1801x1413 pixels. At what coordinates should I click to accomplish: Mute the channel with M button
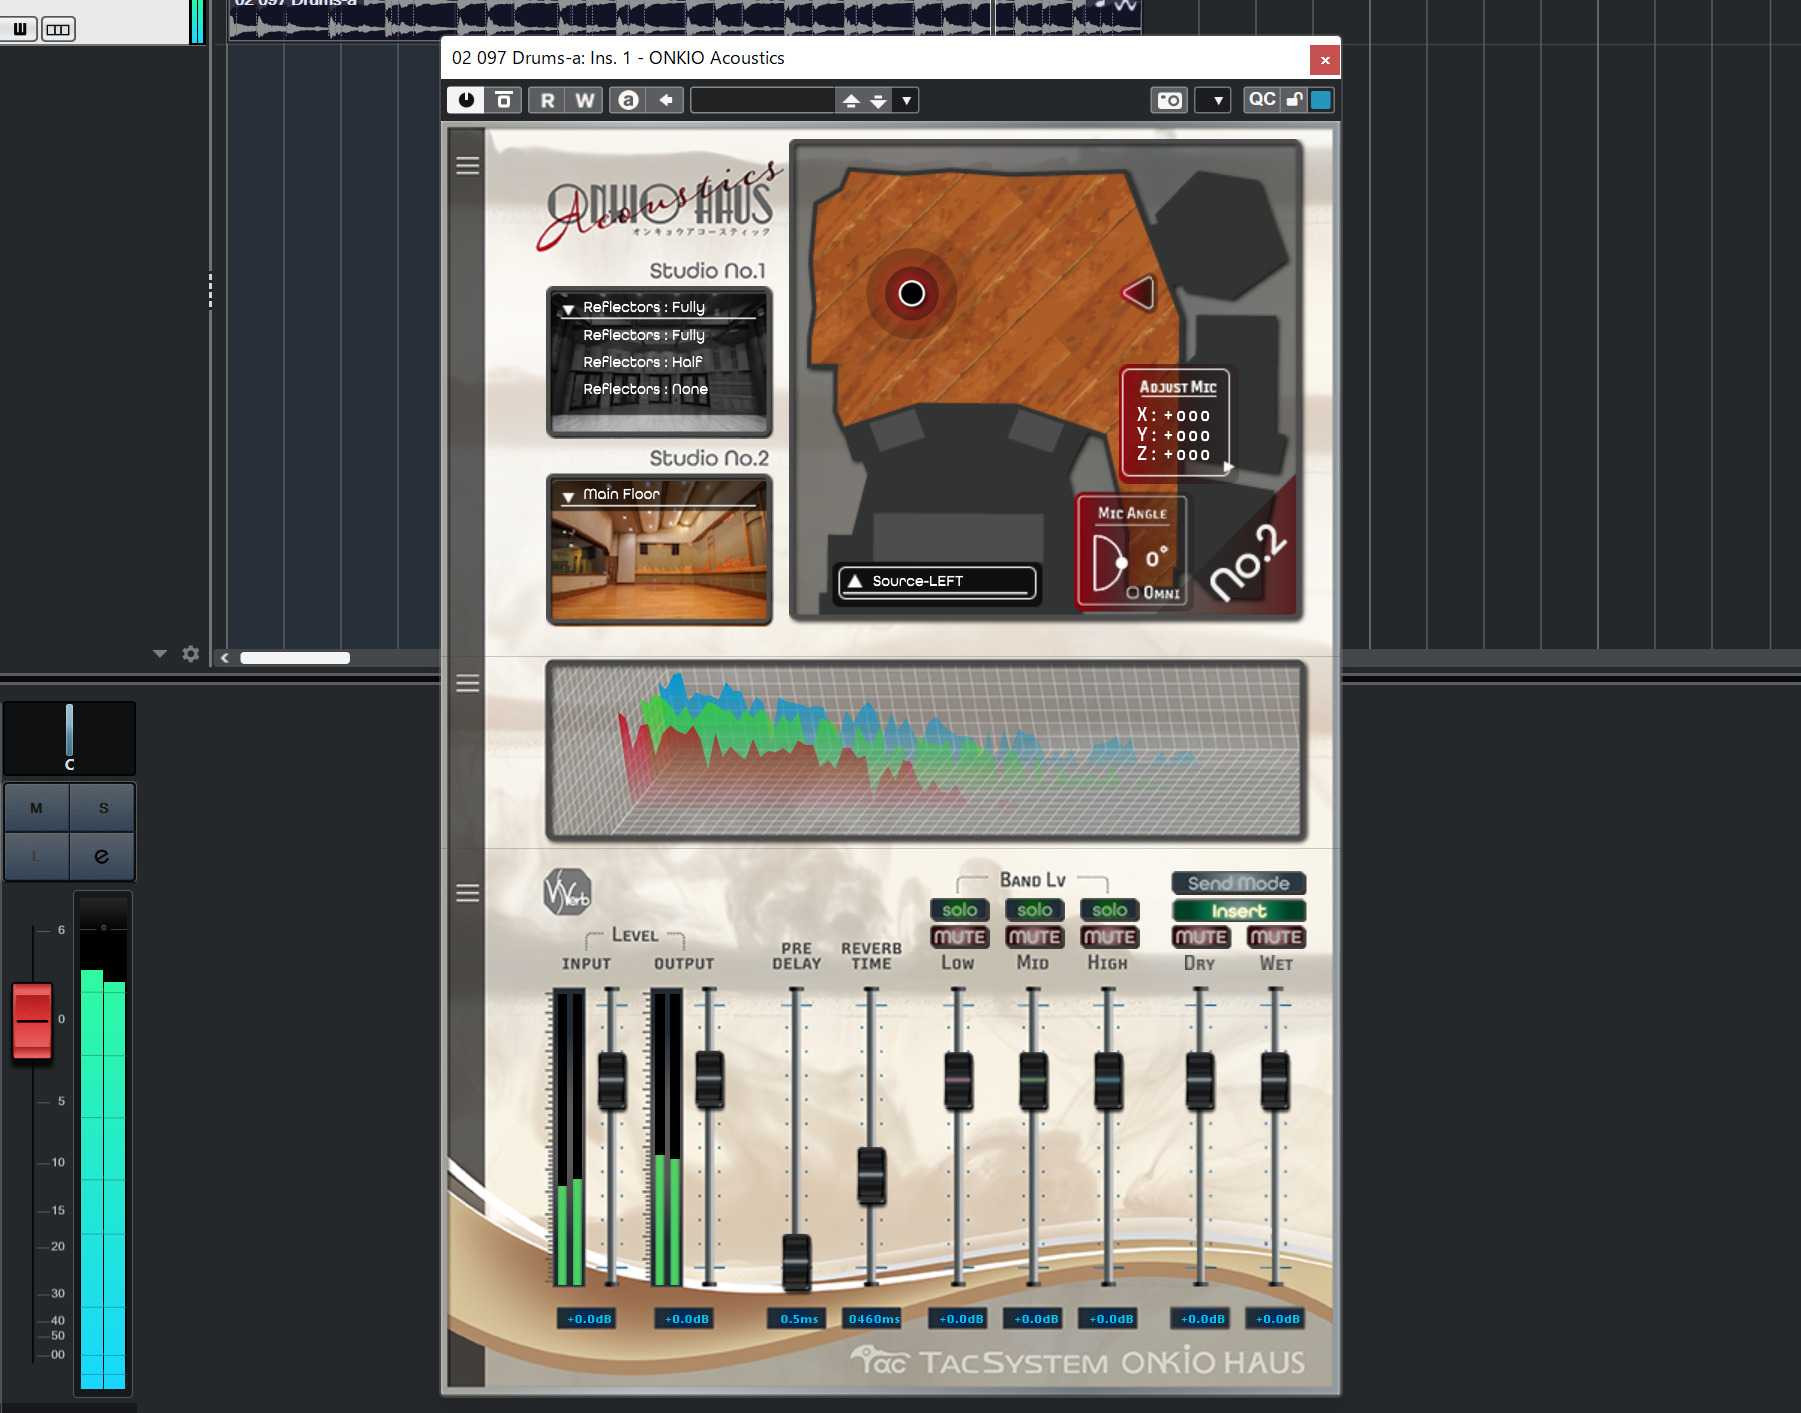(x=37, y=808)
